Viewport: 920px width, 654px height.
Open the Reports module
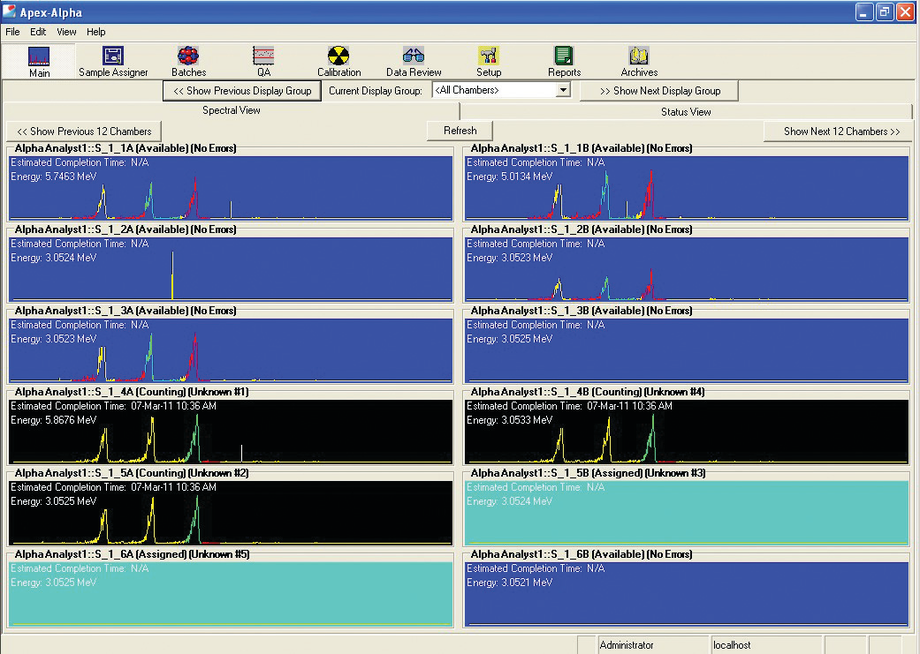pos(563,60)
